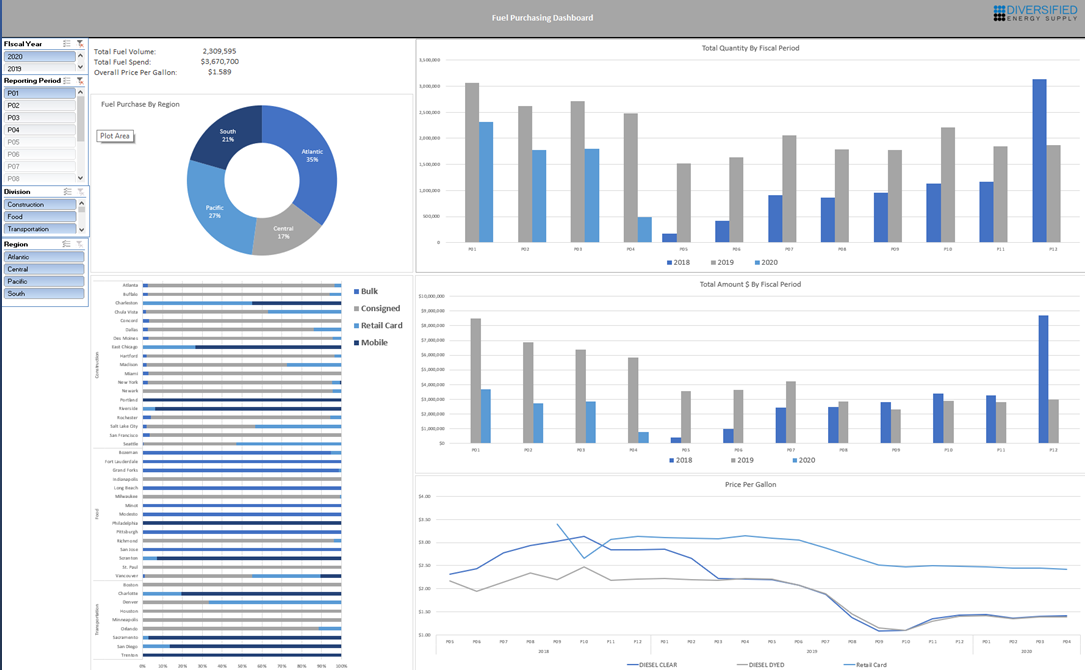Clear the Fiscal Year slicer filter
The image size is (1085, 670).
81,44
